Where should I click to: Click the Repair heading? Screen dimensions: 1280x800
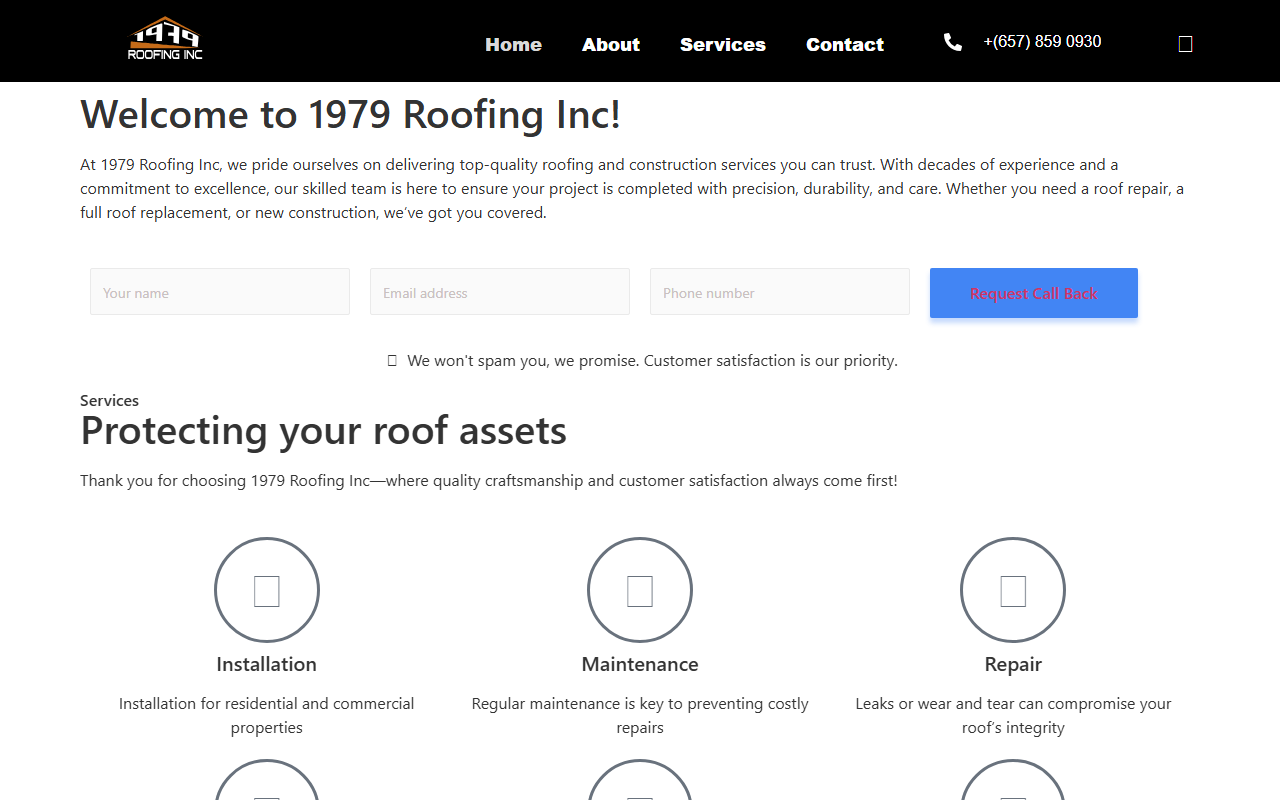(1013, 665)
